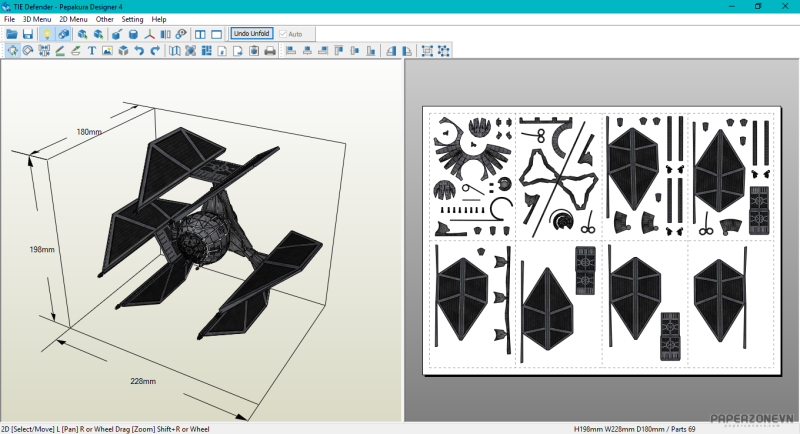Viewport: 800px width, 434px height.
Task: Click the input text 'T' tool
Action: (92, 51)
